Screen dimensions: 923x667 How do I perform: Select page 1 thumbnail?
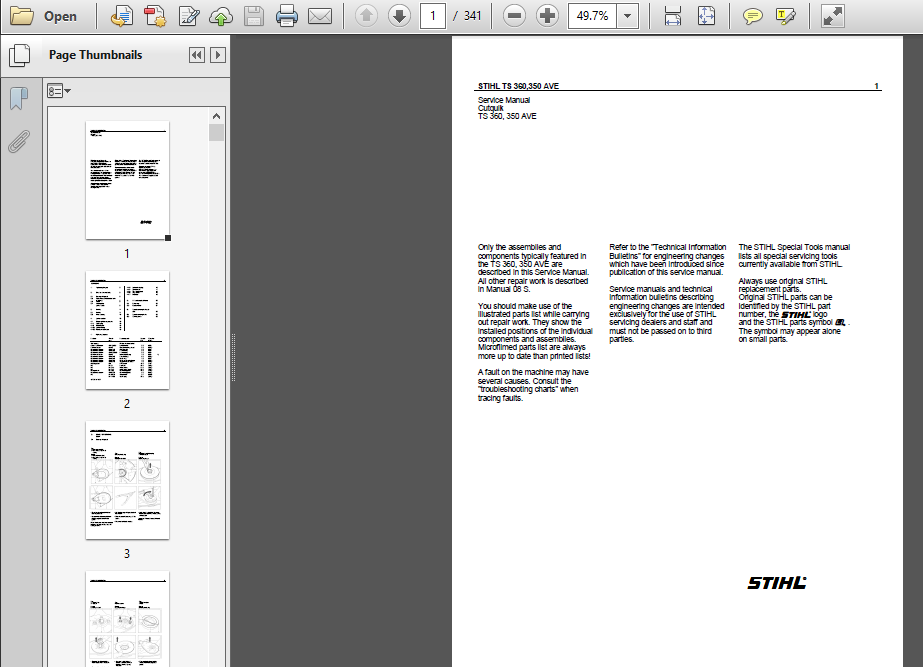click(x=127, y=180)
